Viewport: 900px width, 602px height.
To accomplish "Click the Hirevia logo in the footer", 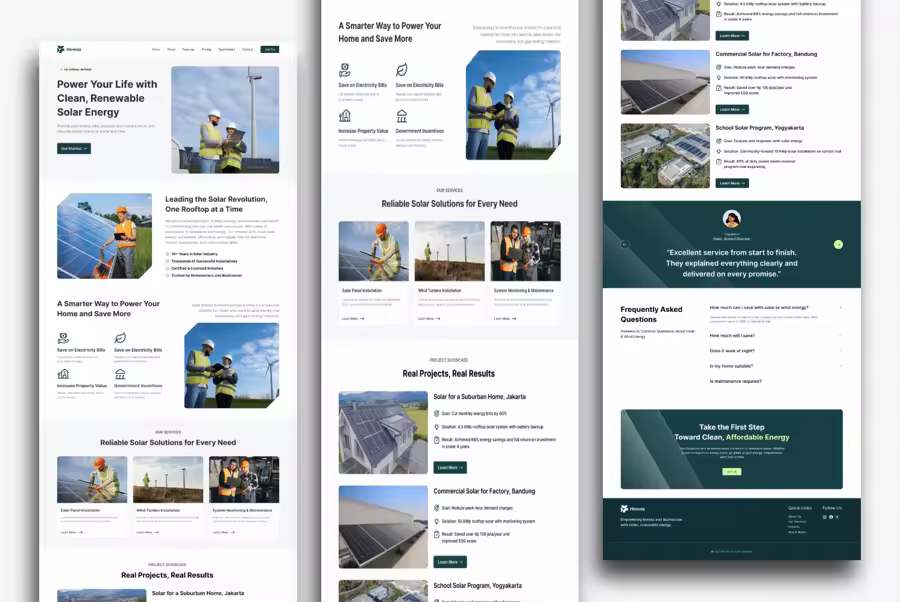I will tap(633, 508).
